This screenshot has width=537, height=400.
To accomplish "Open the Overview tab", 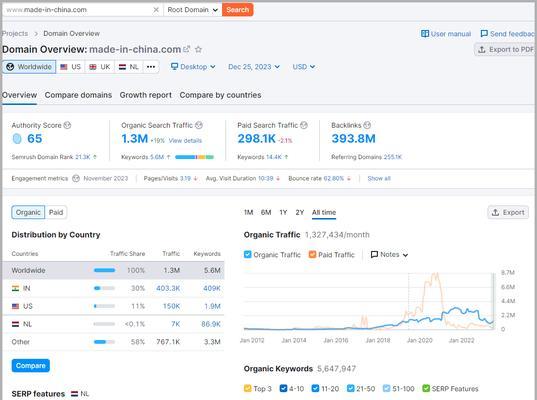I will tap(20, 95).
